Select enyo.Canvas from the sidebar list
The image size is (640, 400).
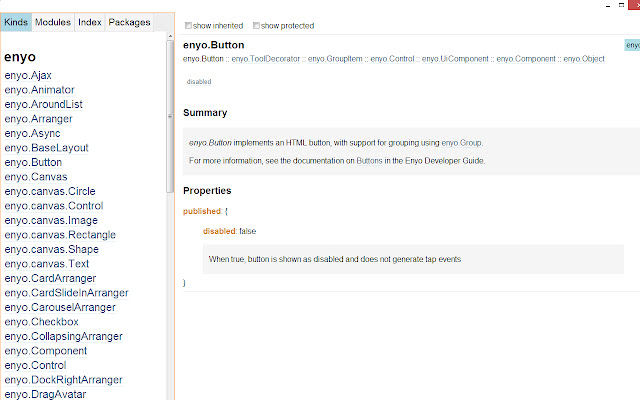pyautogui.click(x=35, y=176)
